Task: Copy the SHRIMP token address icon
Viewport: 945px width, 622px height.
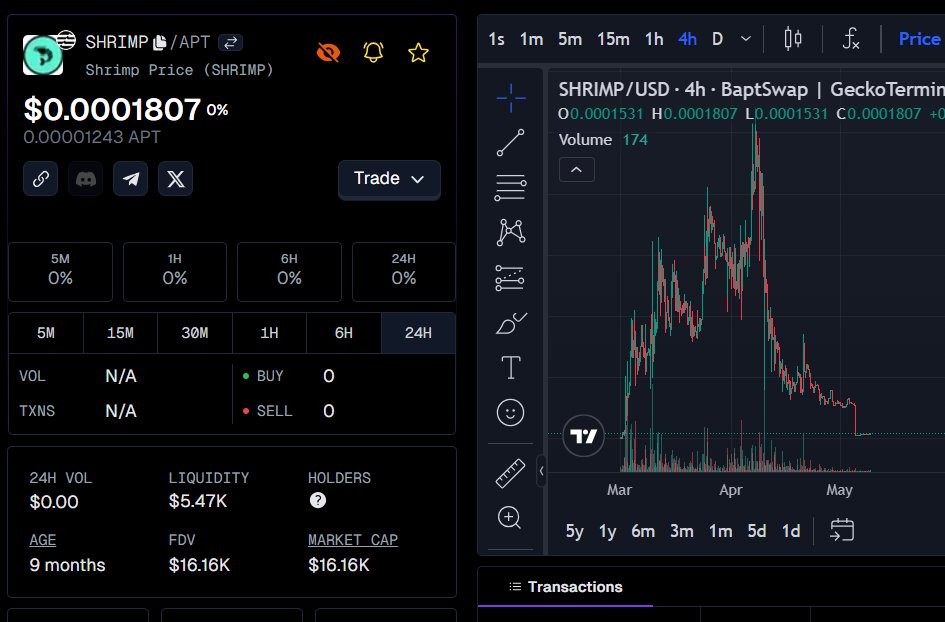Action: point(160,43)
